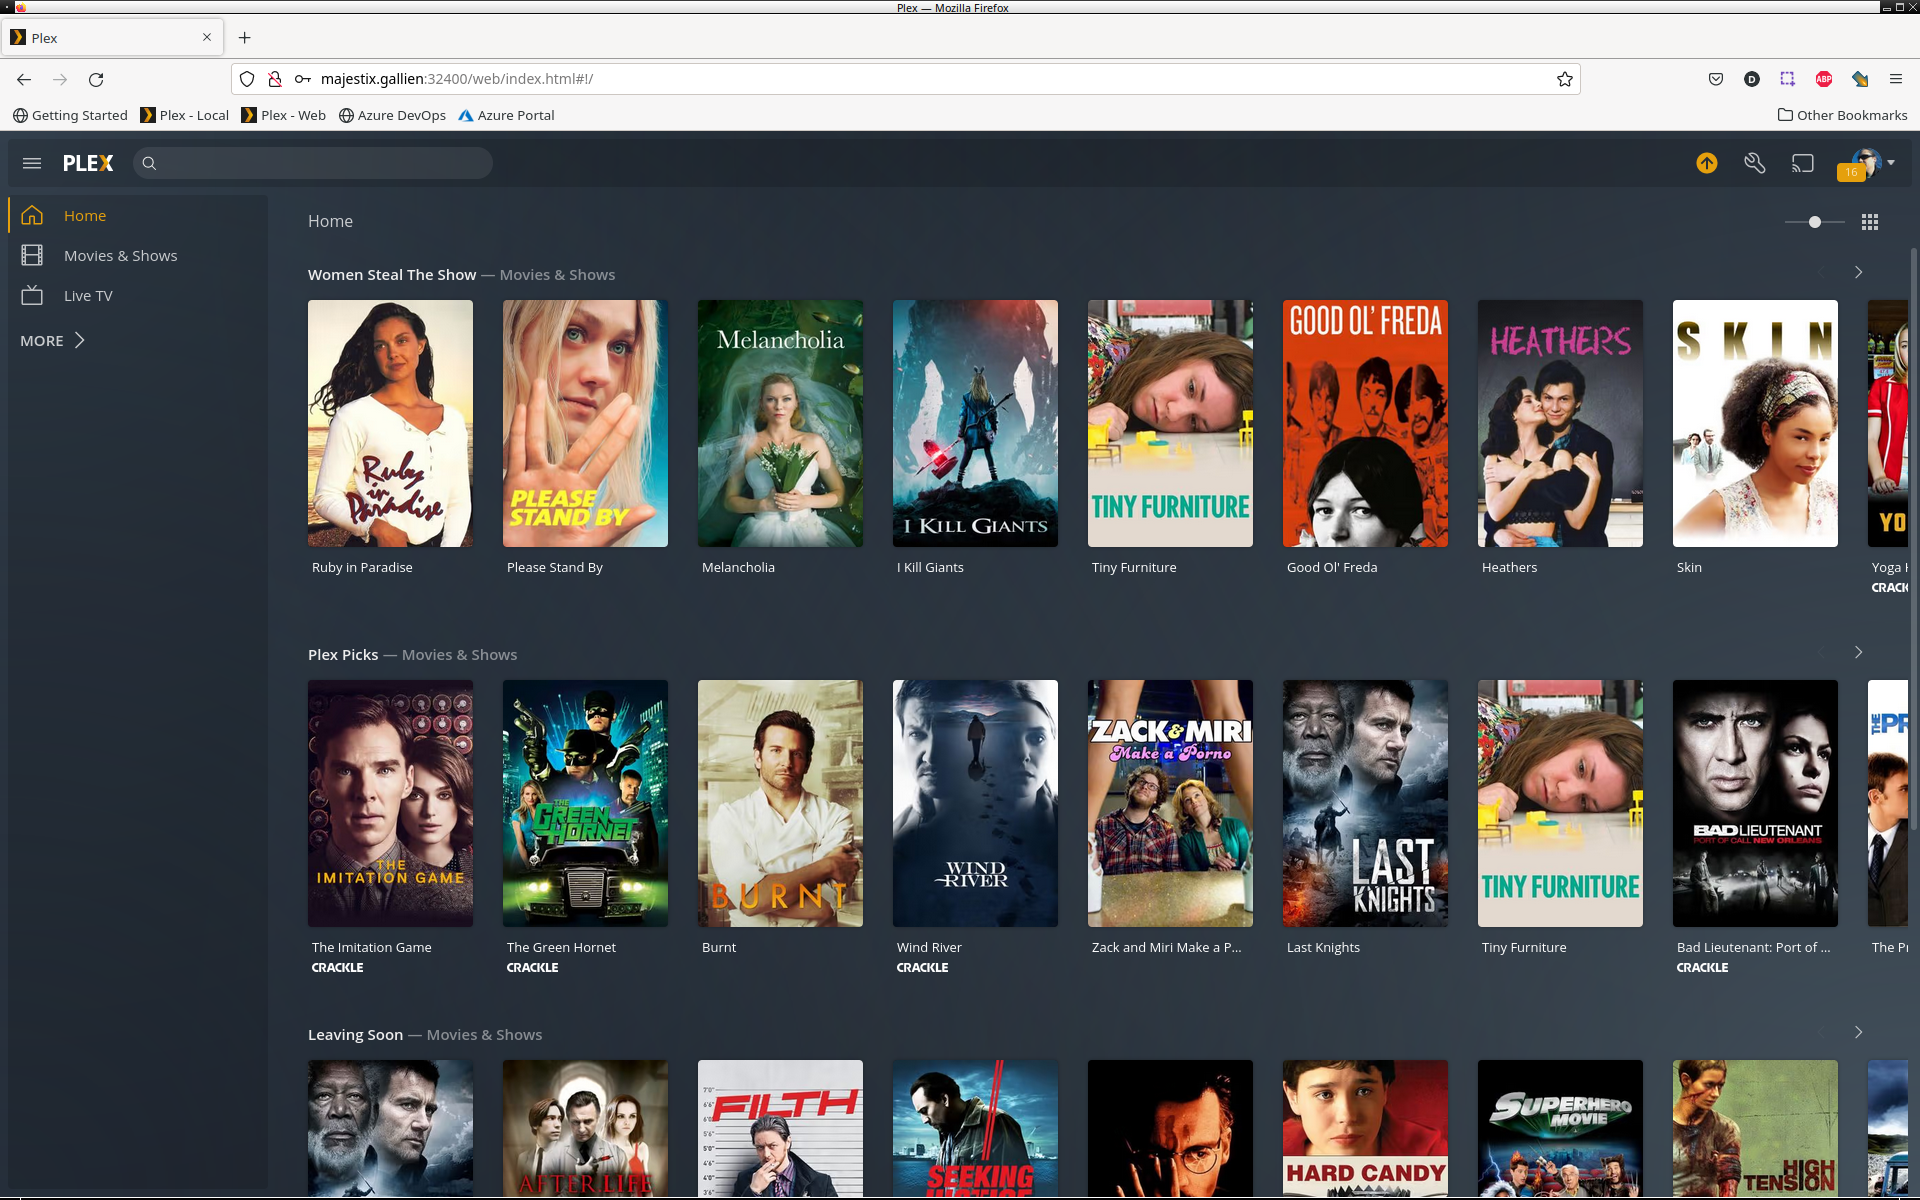The image size is (1920, 1200).
Task: Open the Ruby in Paradise poster
Action: click(x=390, y=423)
